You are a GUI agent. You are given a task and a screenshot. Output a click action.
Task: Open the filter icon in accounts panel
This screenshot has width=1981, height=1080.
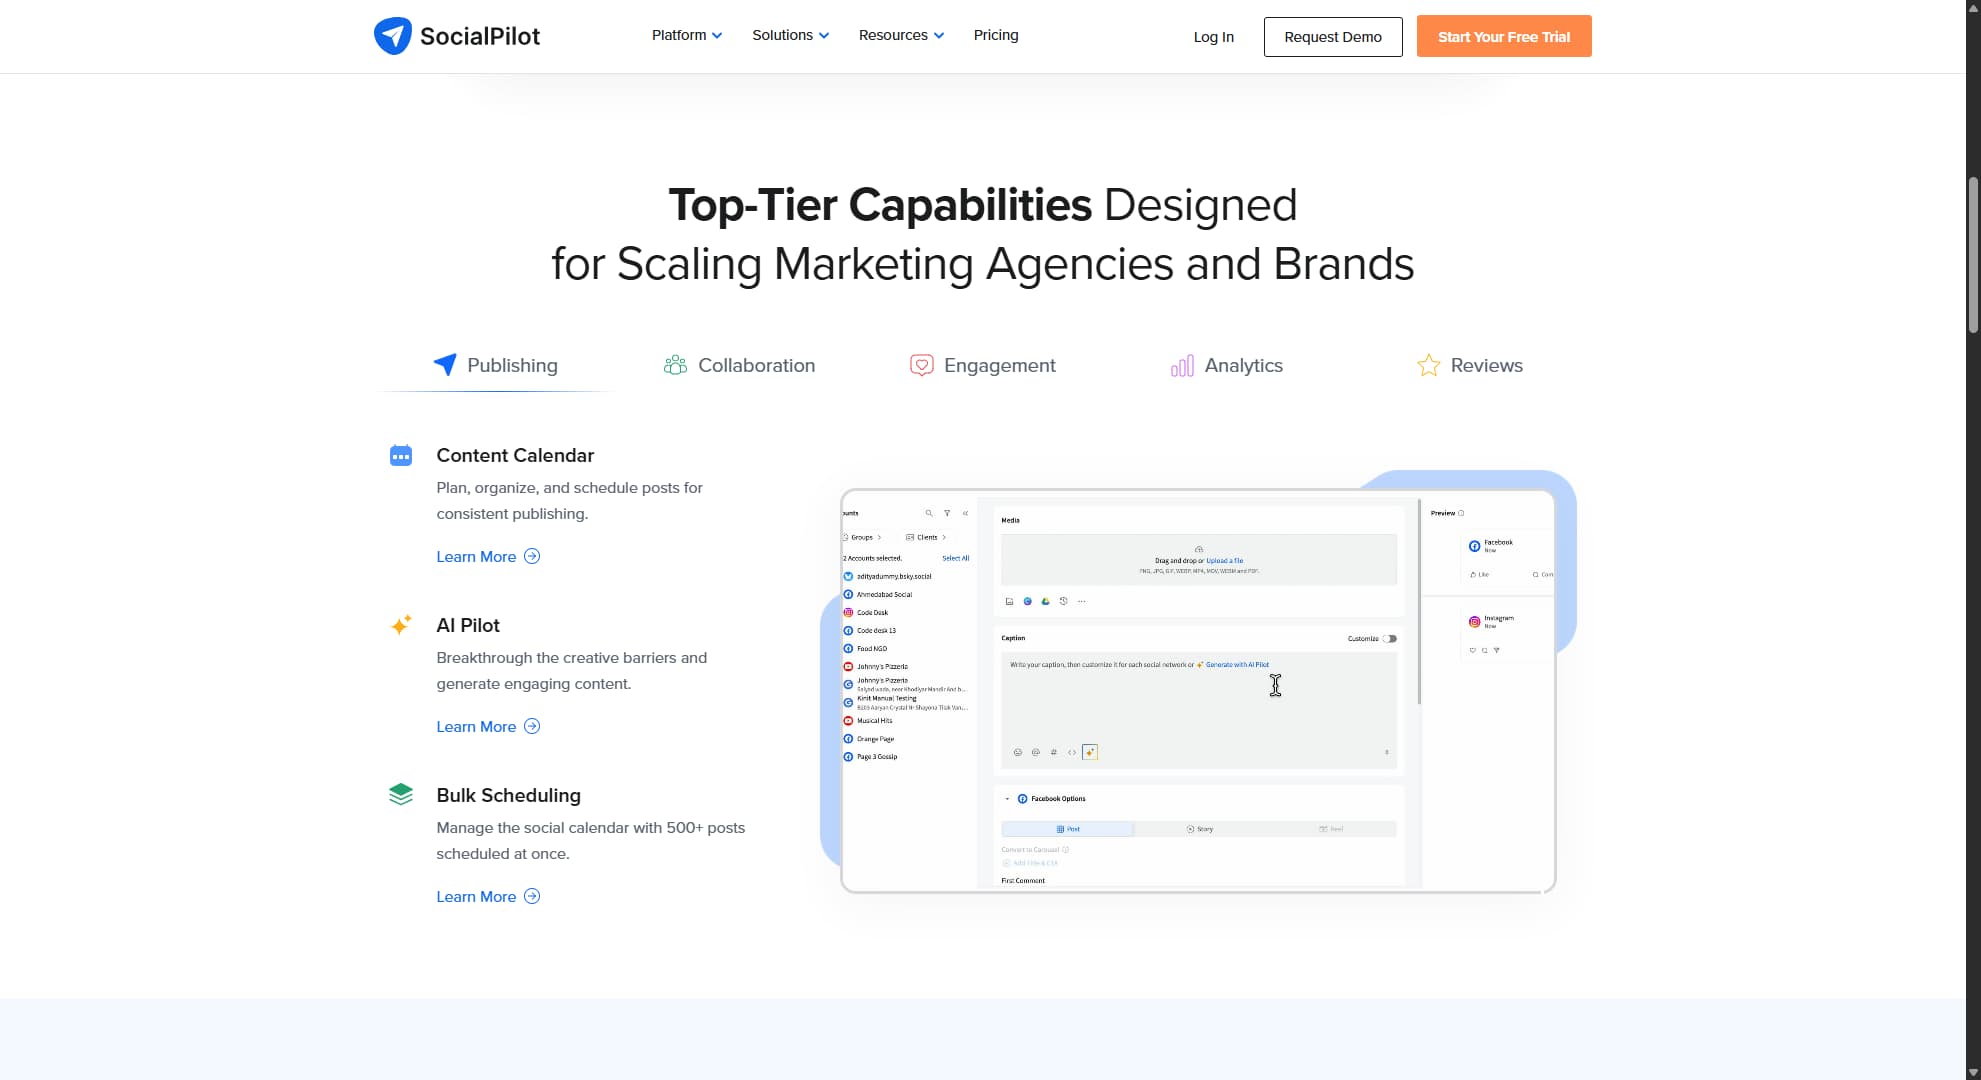(x=948, y=513)
